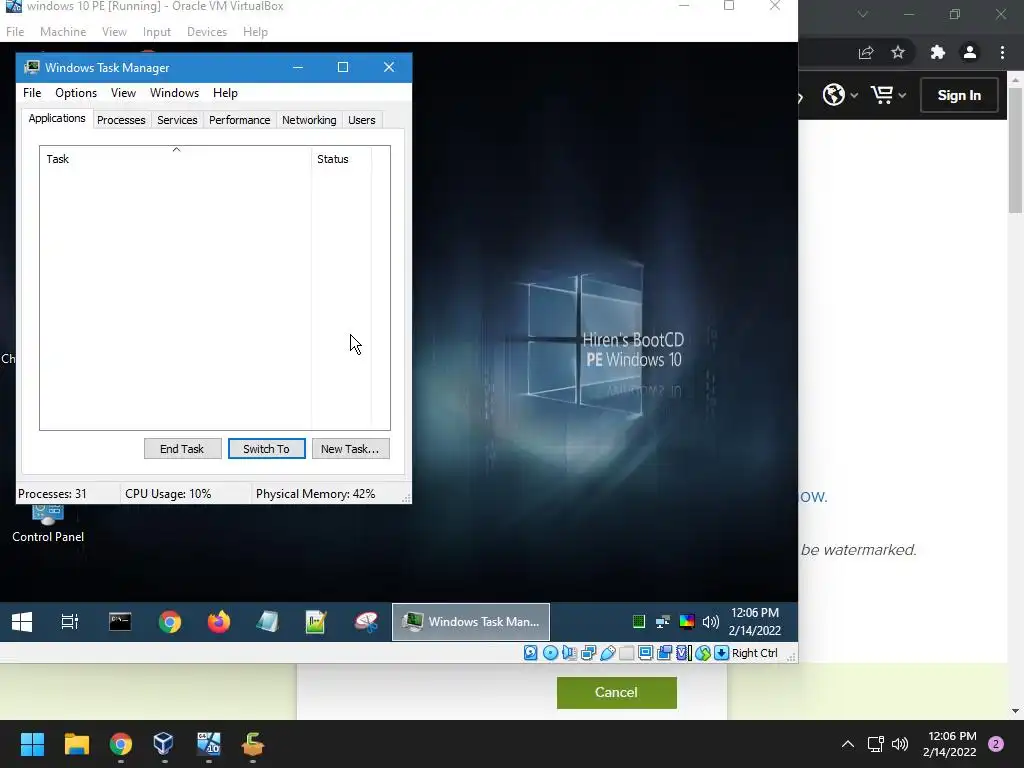Switch to the Performance tab

(240, 120)
